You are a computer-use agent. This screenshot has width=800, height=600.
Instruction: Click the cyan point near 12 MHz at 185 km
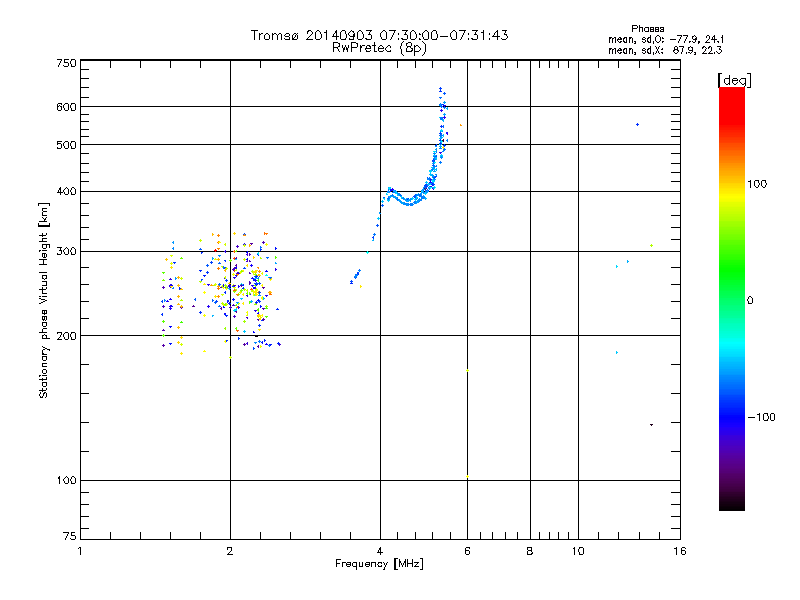click(617, 353)
